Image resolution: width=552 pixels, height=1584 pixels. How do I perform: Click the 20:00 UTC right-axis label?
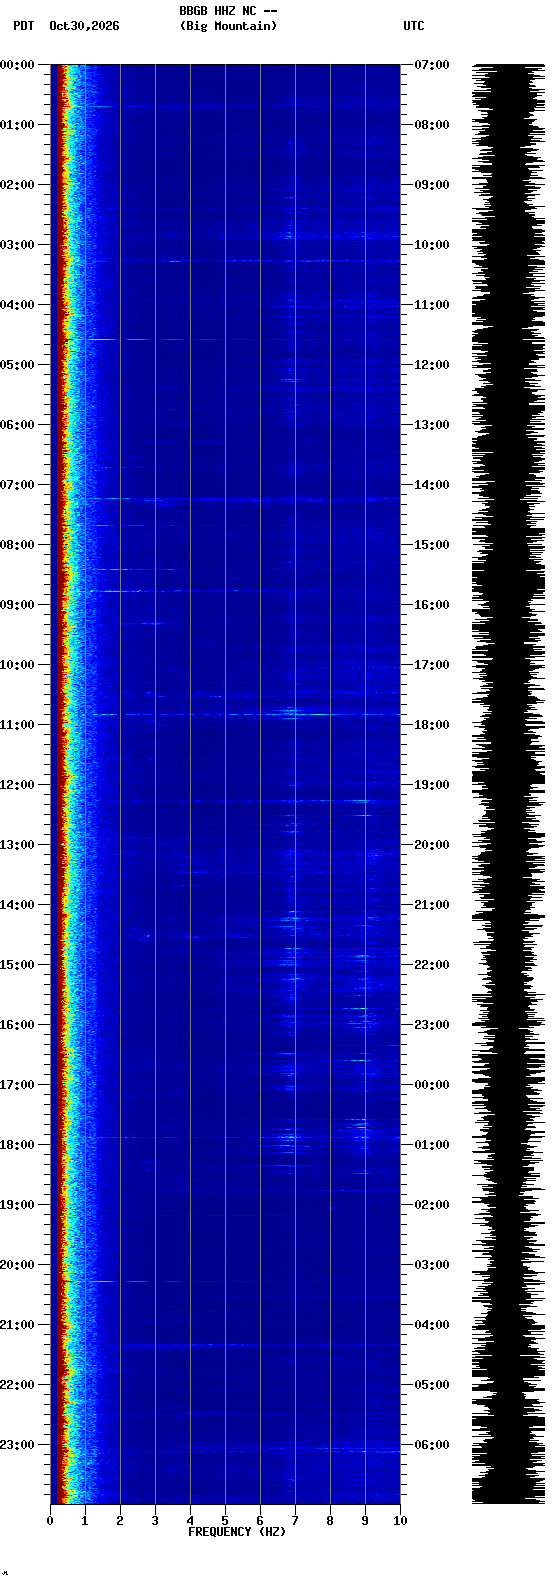coord(431,845)
